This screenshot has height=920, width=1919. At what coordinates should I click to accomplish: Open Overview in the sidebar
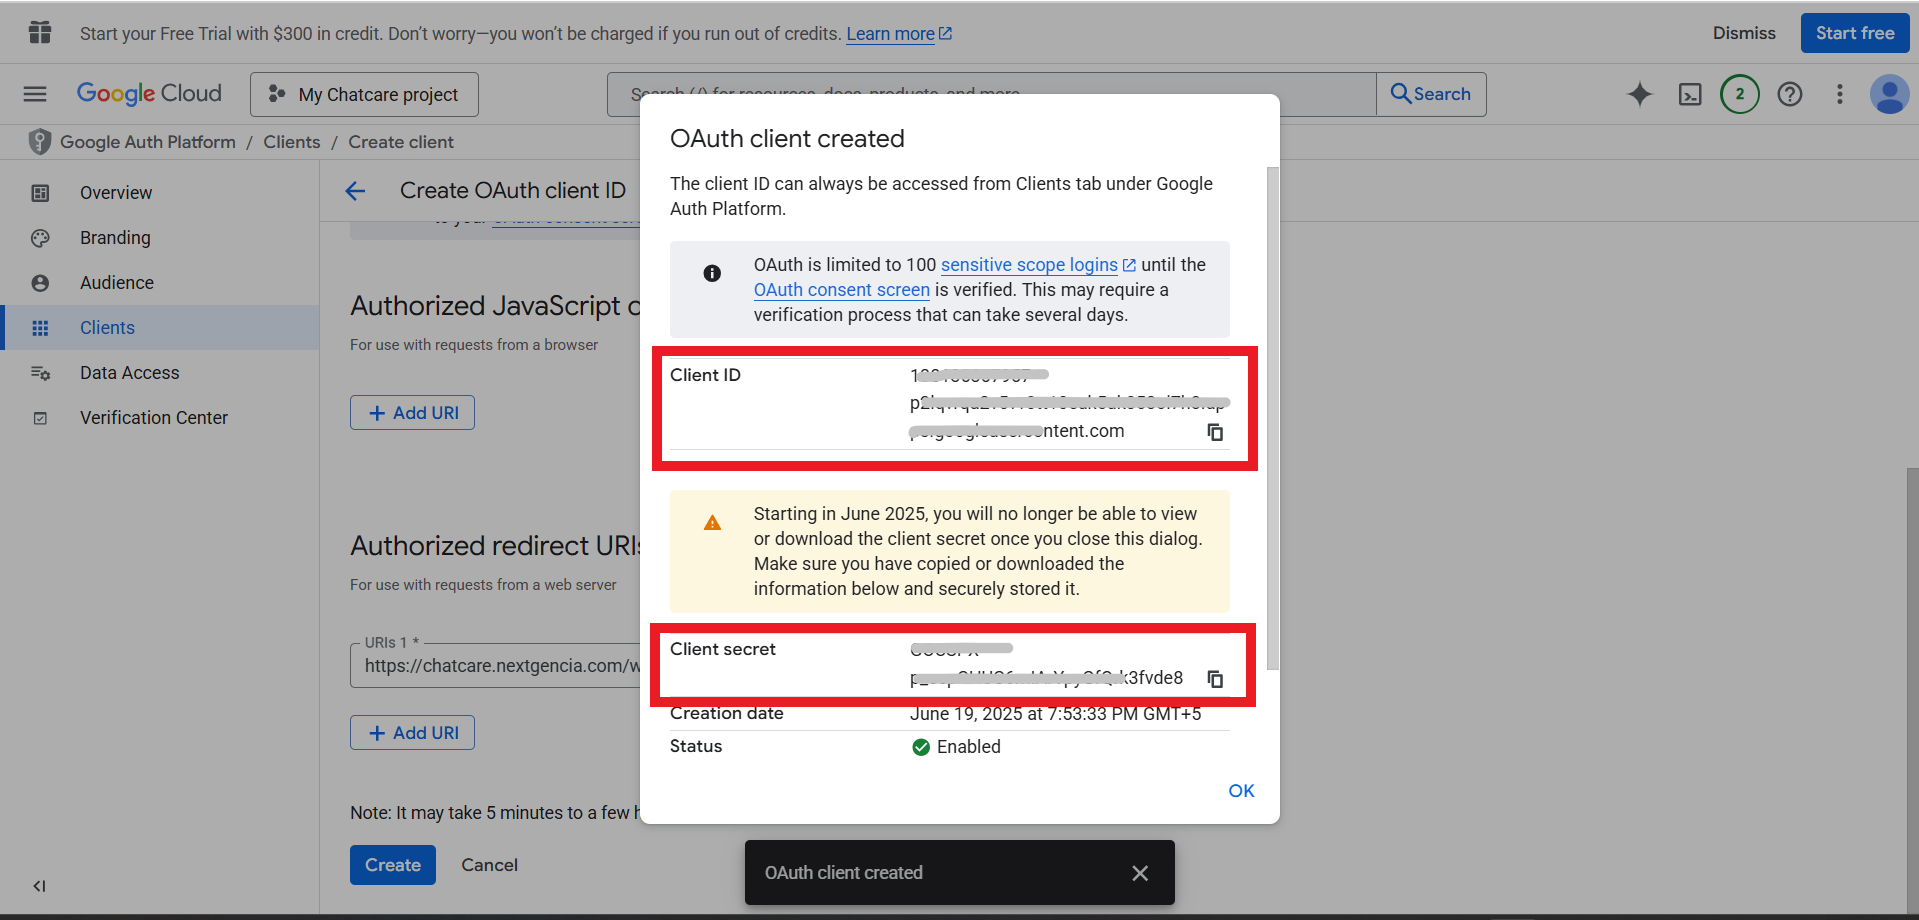click(160, 193)
